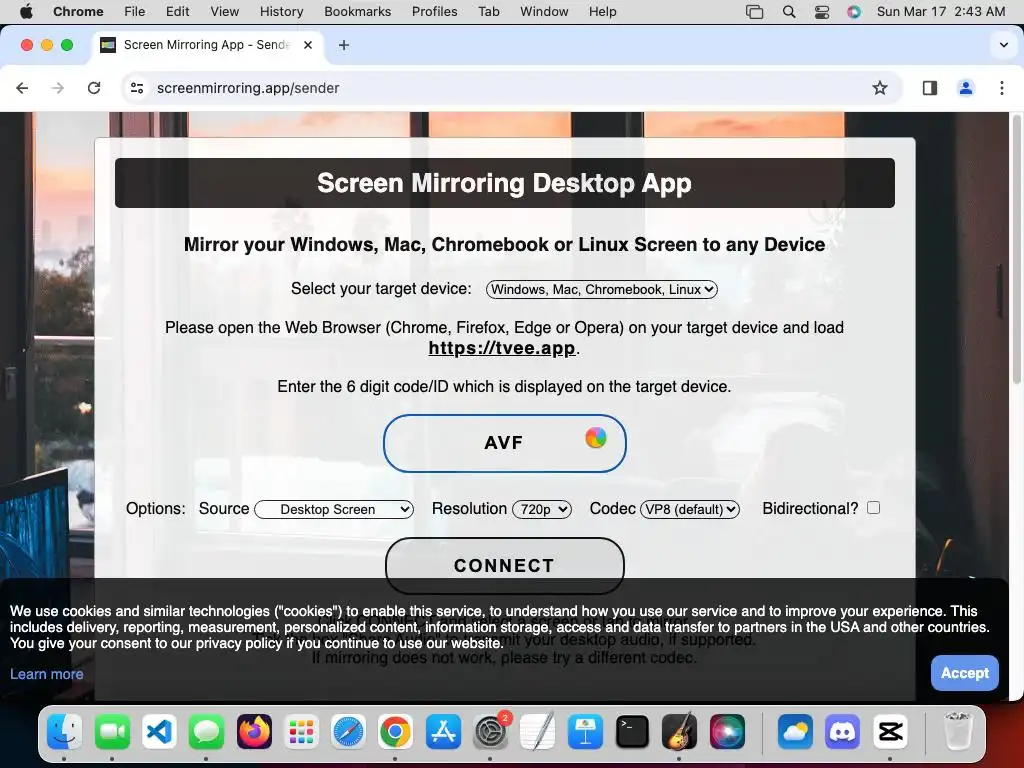This screenshot has height=768, width=1024.
Task: Open Learn more cookie link
Action: [46, 674]
